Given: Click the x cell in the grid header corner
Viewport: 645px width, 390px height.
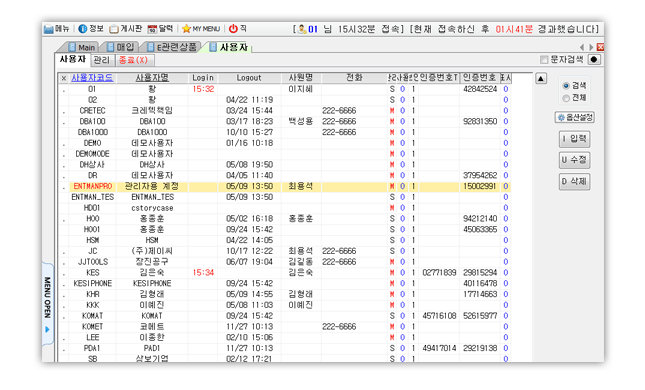Looking at the screenshot, I should point(63,78).
